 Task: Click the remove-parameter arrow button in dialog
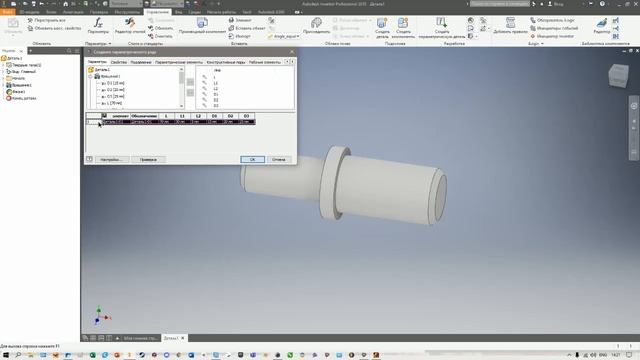pyautogui.click(x=190, y=93)
